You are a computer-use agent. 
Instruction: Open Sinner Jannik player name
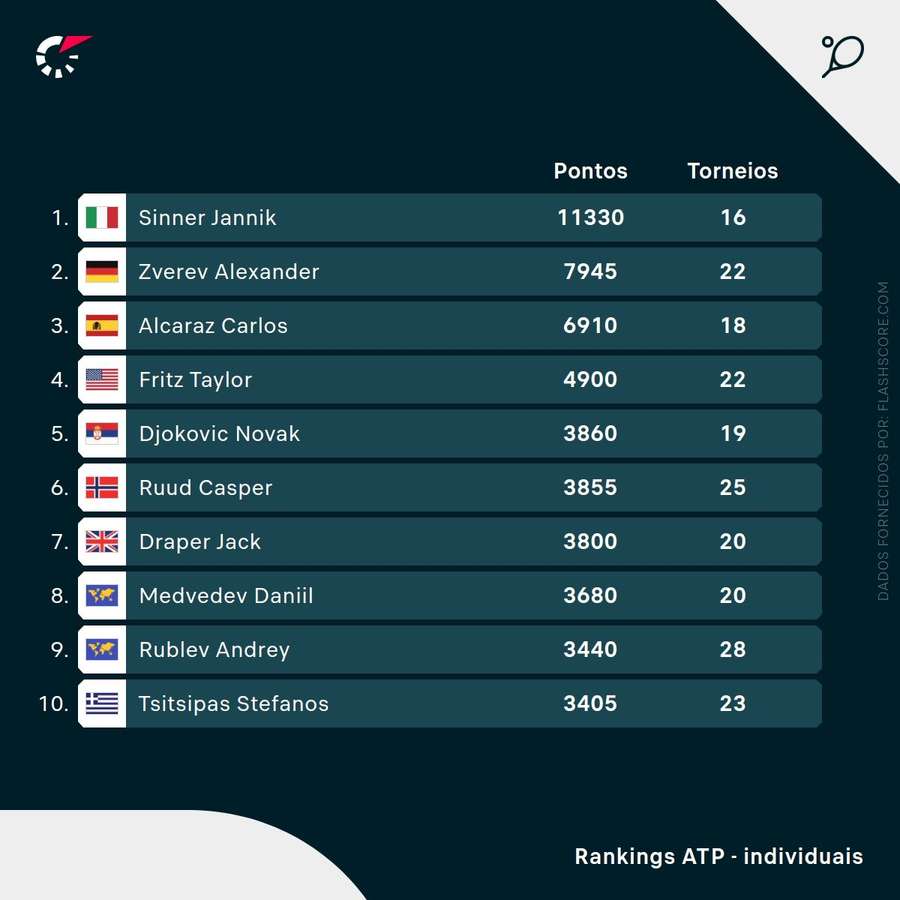(207, 218)
